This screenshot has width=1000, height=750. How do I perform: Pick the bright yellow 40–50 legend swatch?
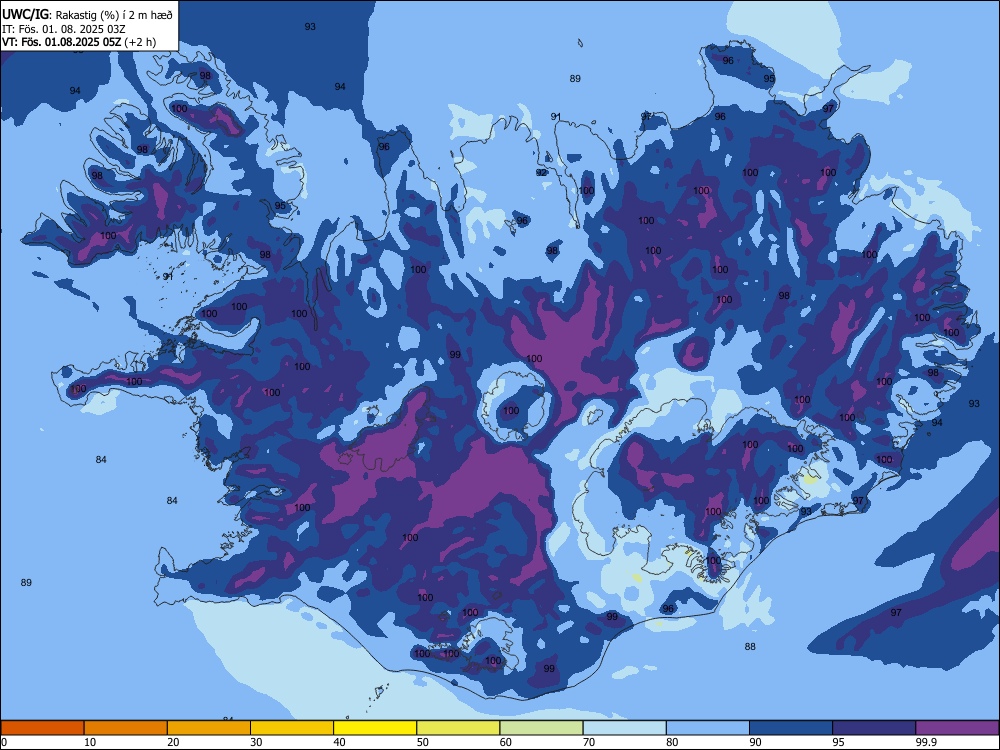[x=375, y=728]
